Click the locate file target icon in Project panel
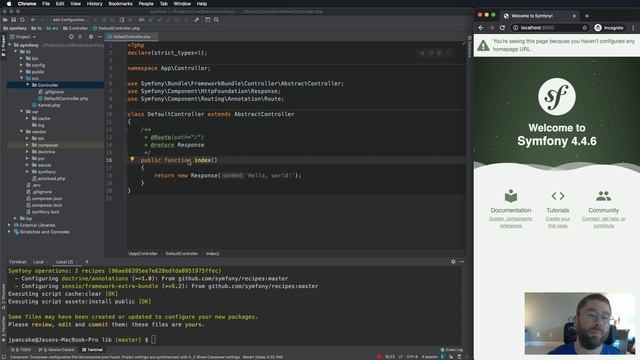The image size is (640, 360). [x=71, y=37]
